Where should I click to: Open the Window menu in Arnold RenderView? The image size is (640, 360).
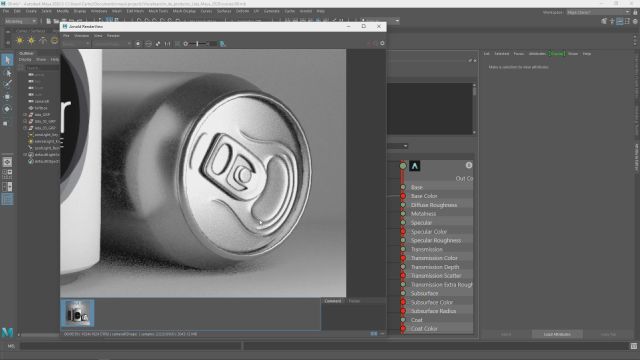coord(81,36)
